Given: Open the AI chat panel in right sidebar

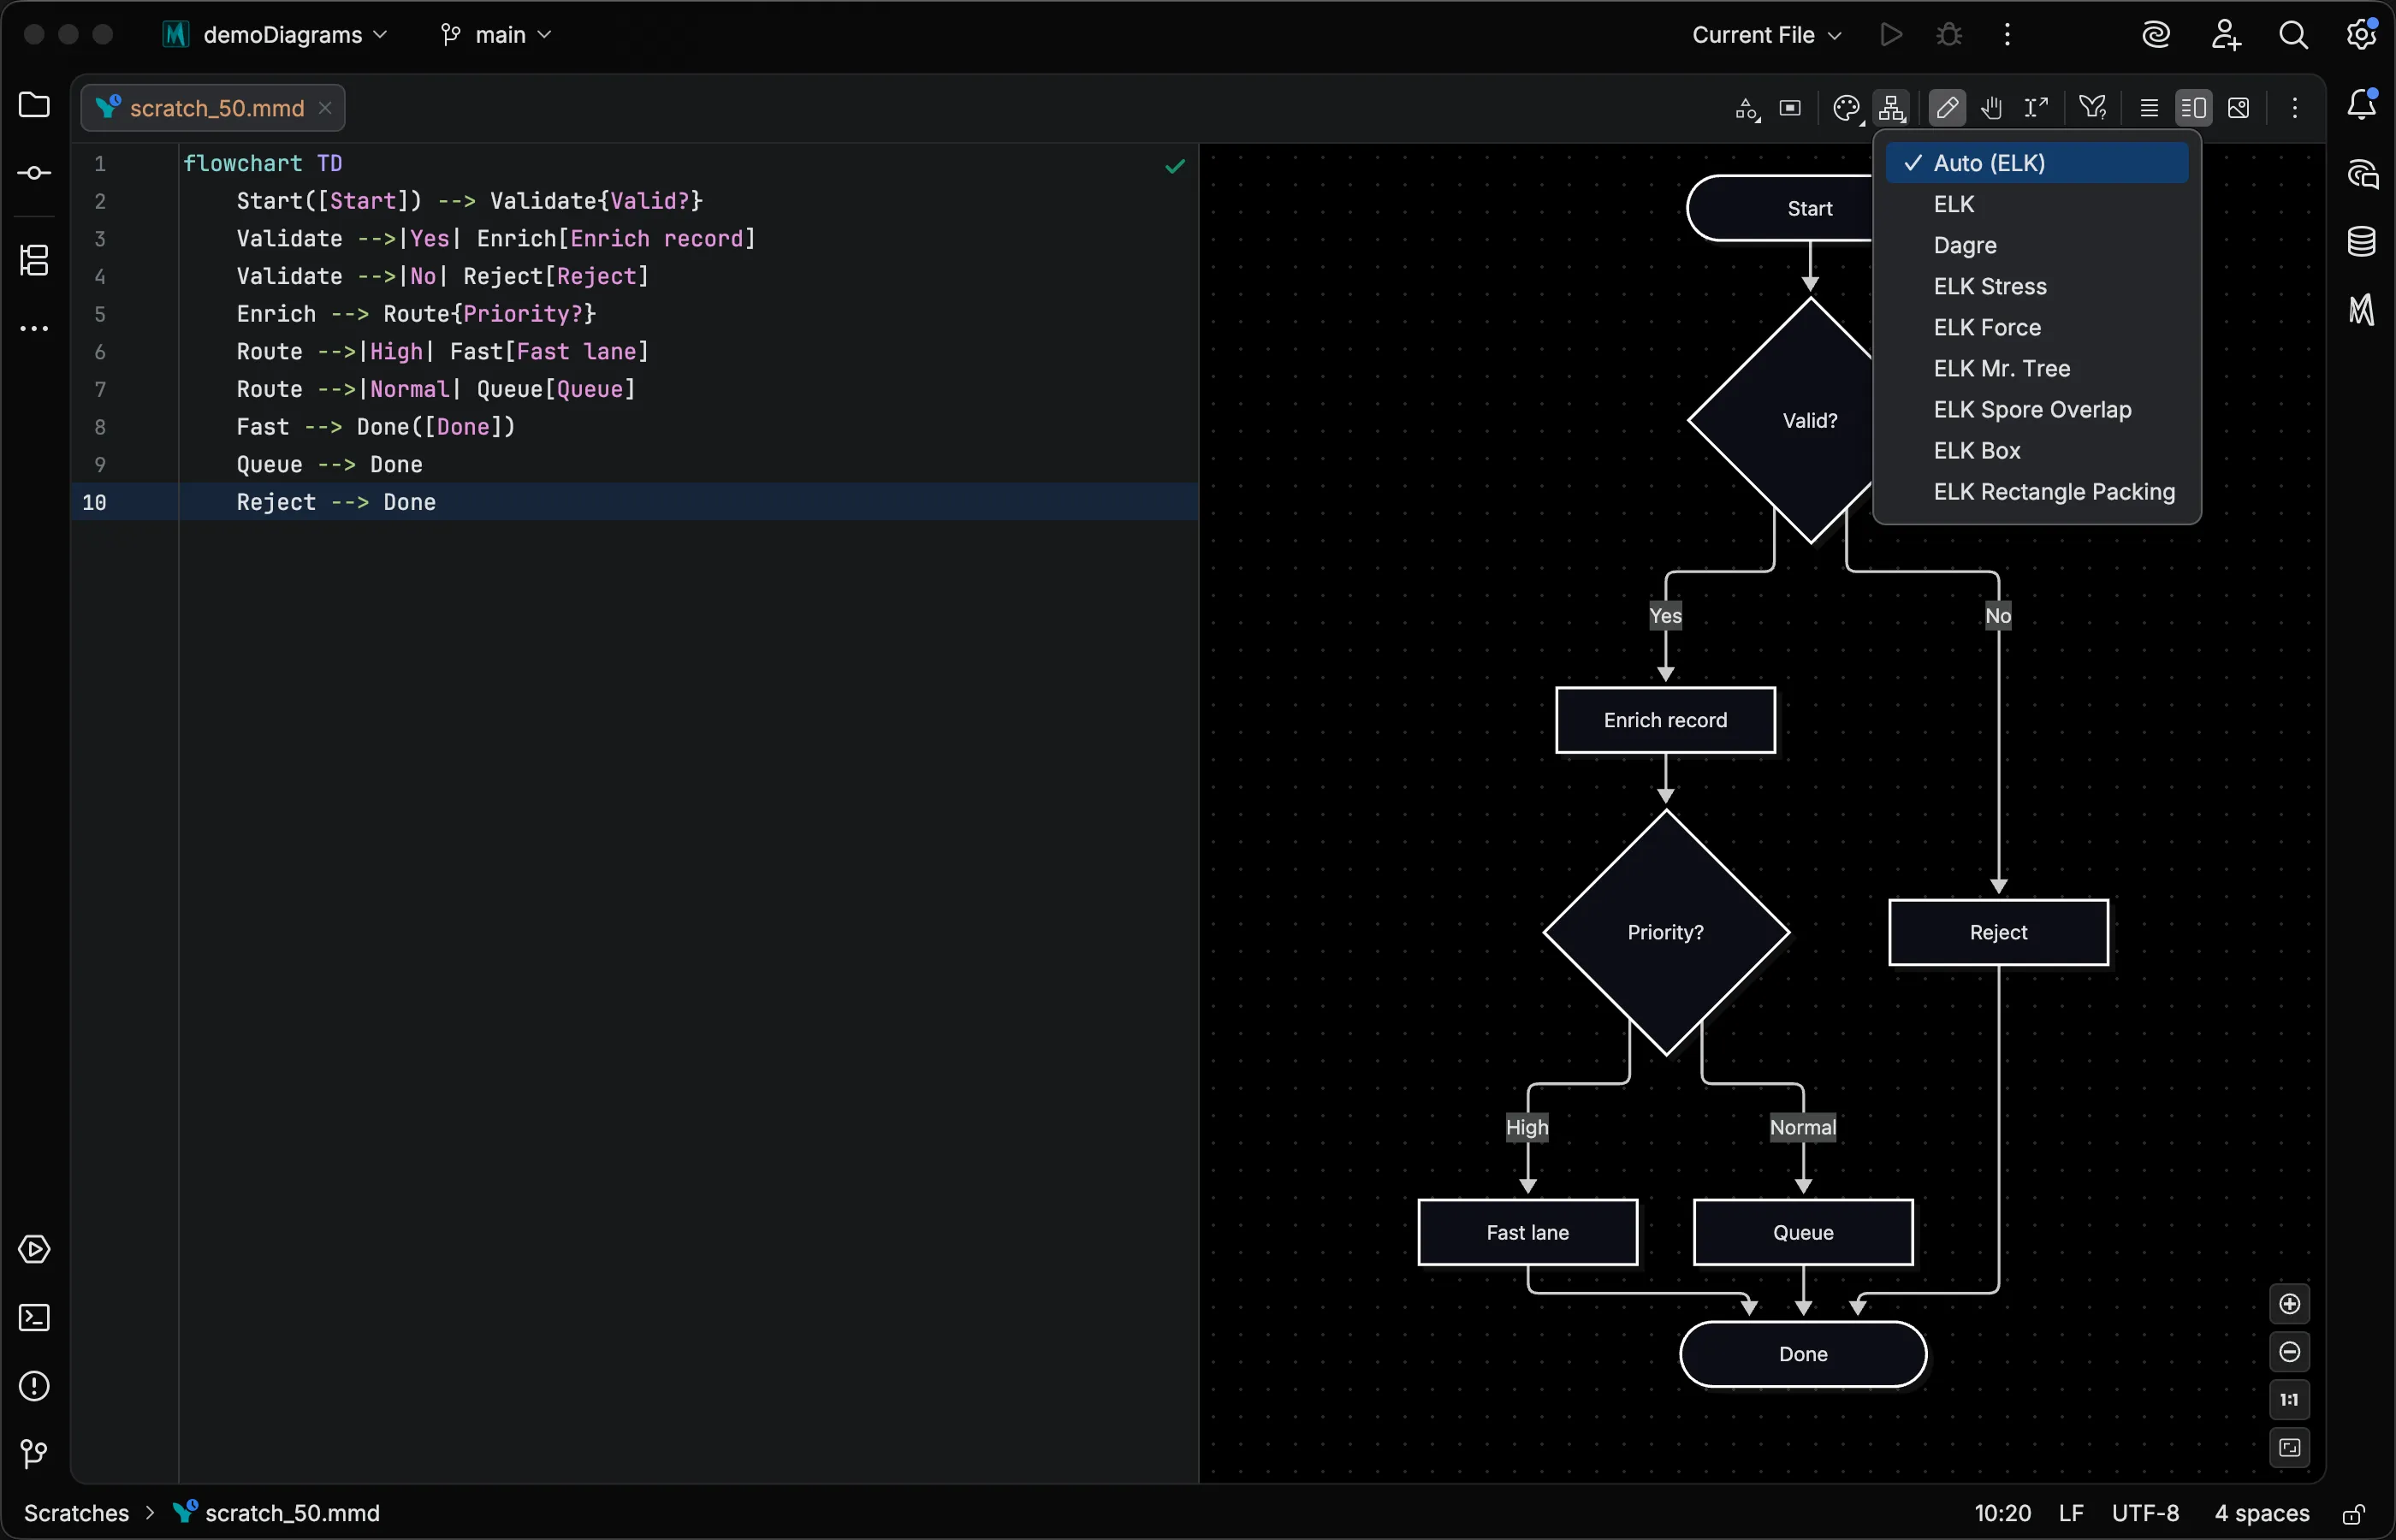Looking at the screenshot, I should pos(2362,174).
